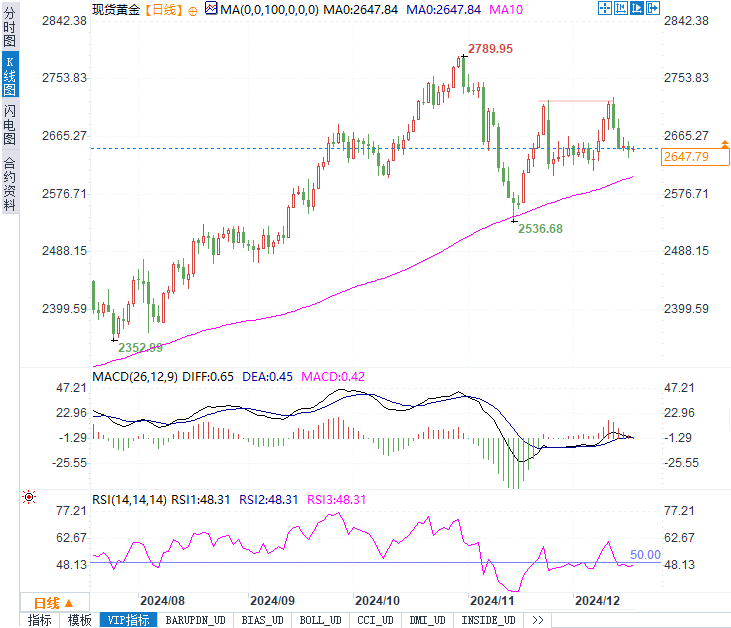Click the magenta MACD:0.42 value
This screenshot has width=731, height=628.
tap(333, 376)
